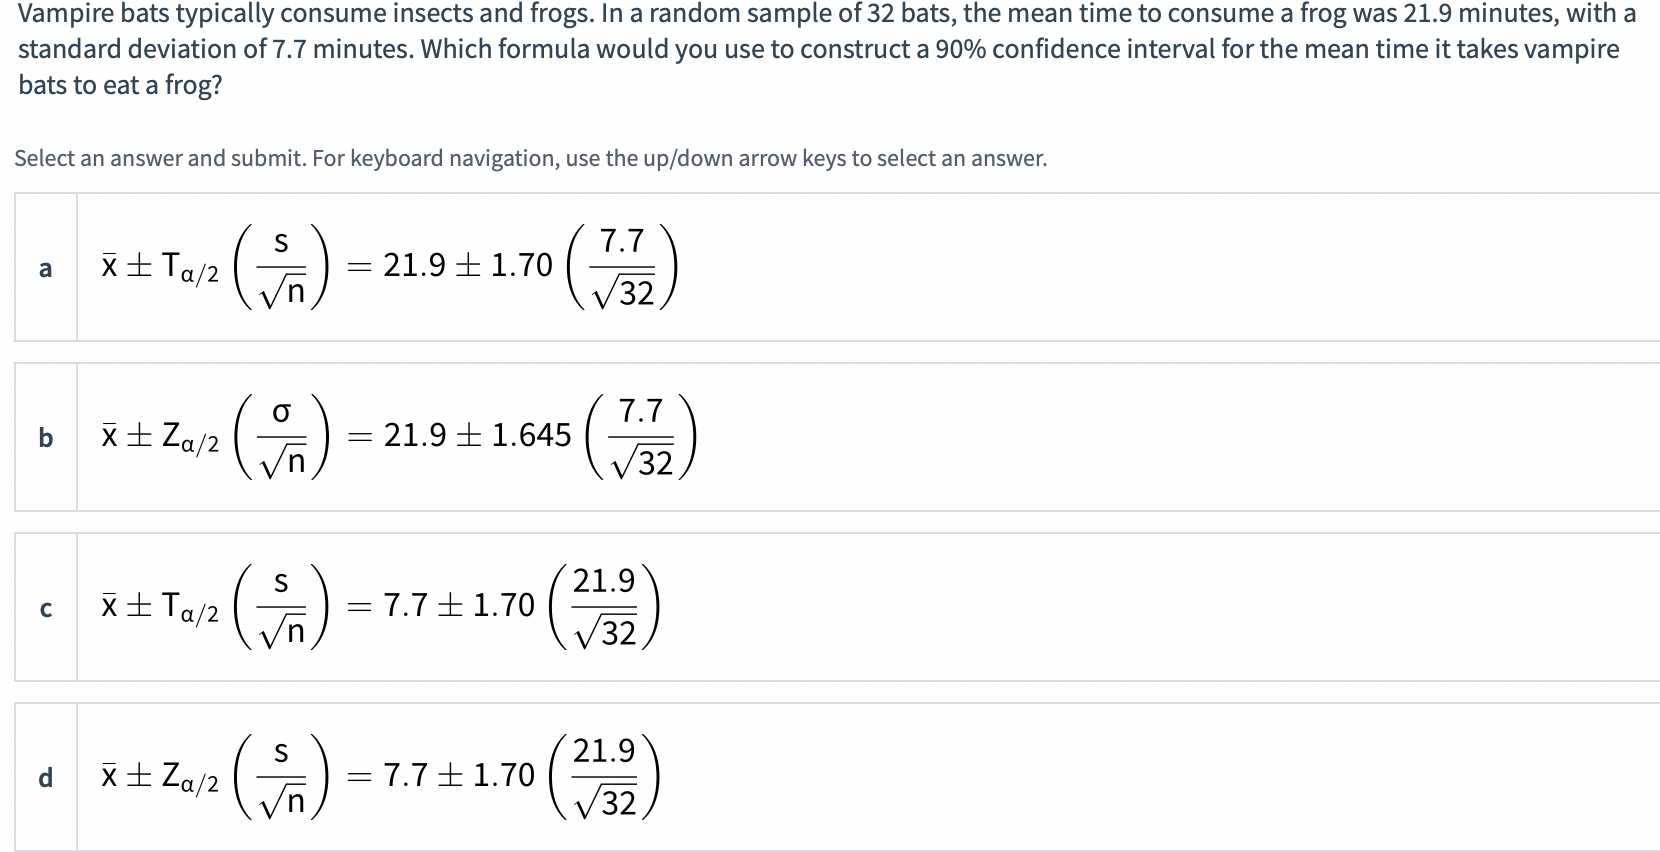Screen dimensions: 1660x852
Task: Click the x̄ ± Tα/2 expression in option c
Action: click(160, 608)
